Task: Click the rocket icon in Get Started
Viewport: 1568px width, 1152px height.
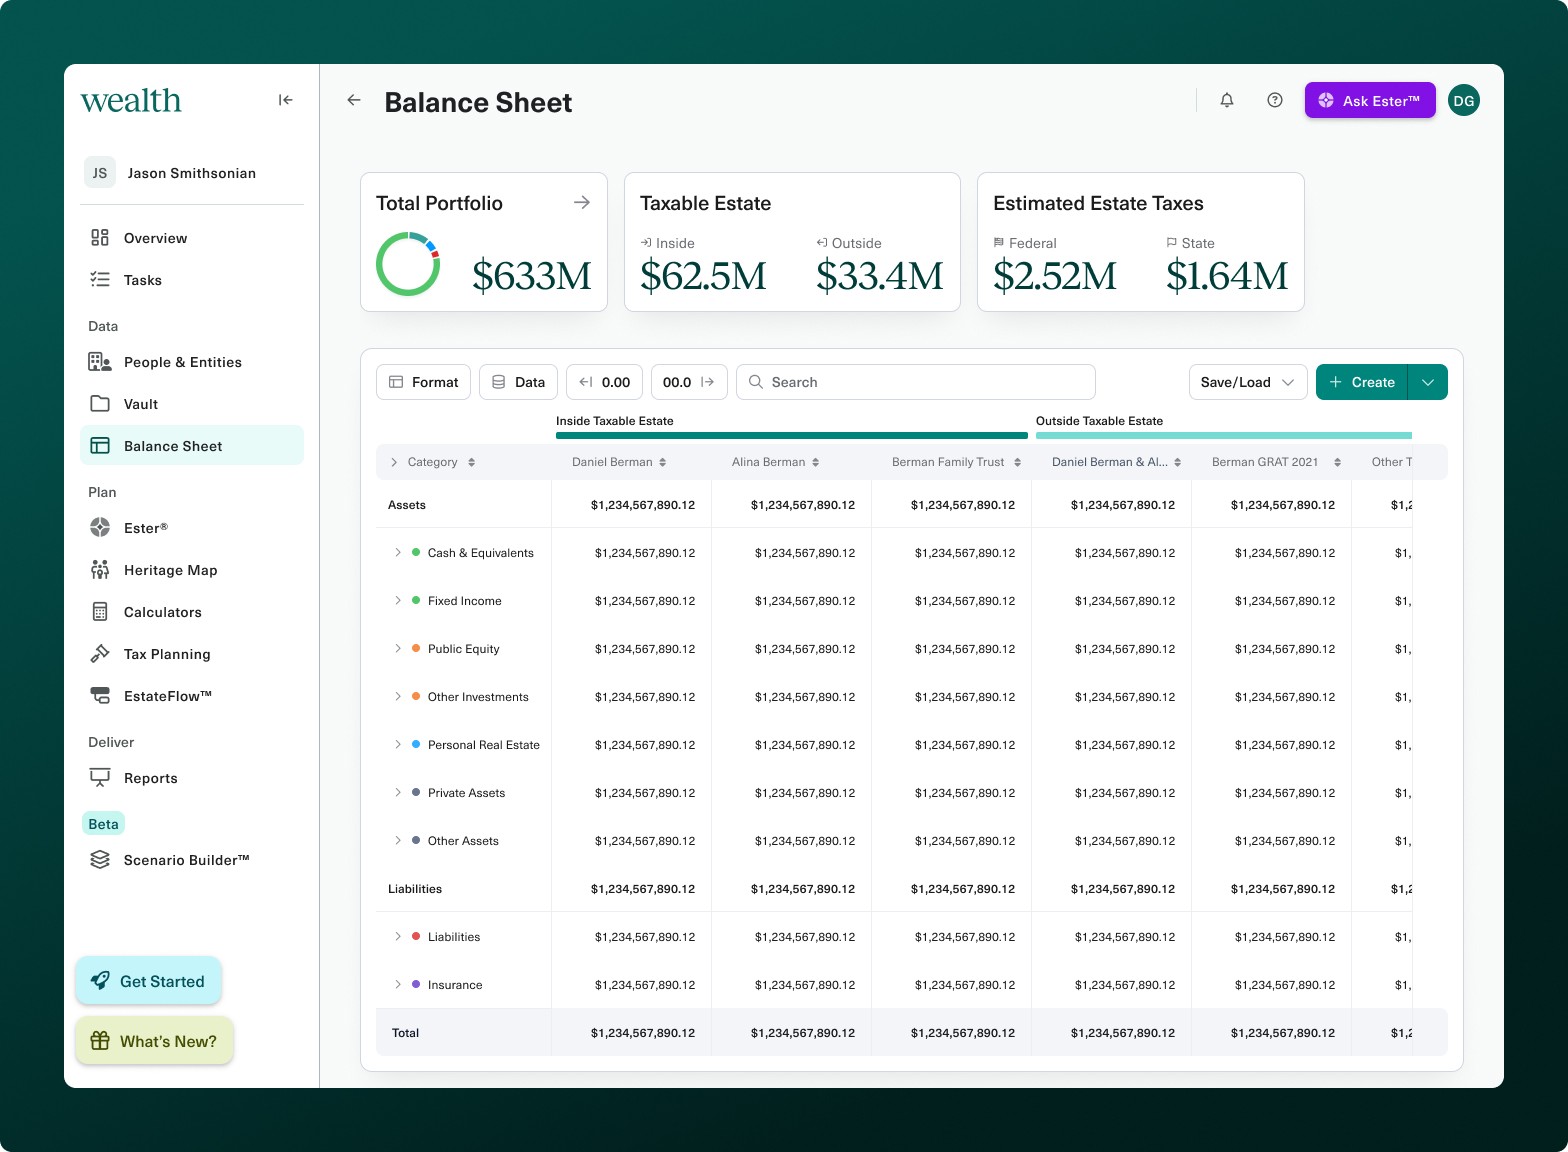Action: tap(100, 981)
